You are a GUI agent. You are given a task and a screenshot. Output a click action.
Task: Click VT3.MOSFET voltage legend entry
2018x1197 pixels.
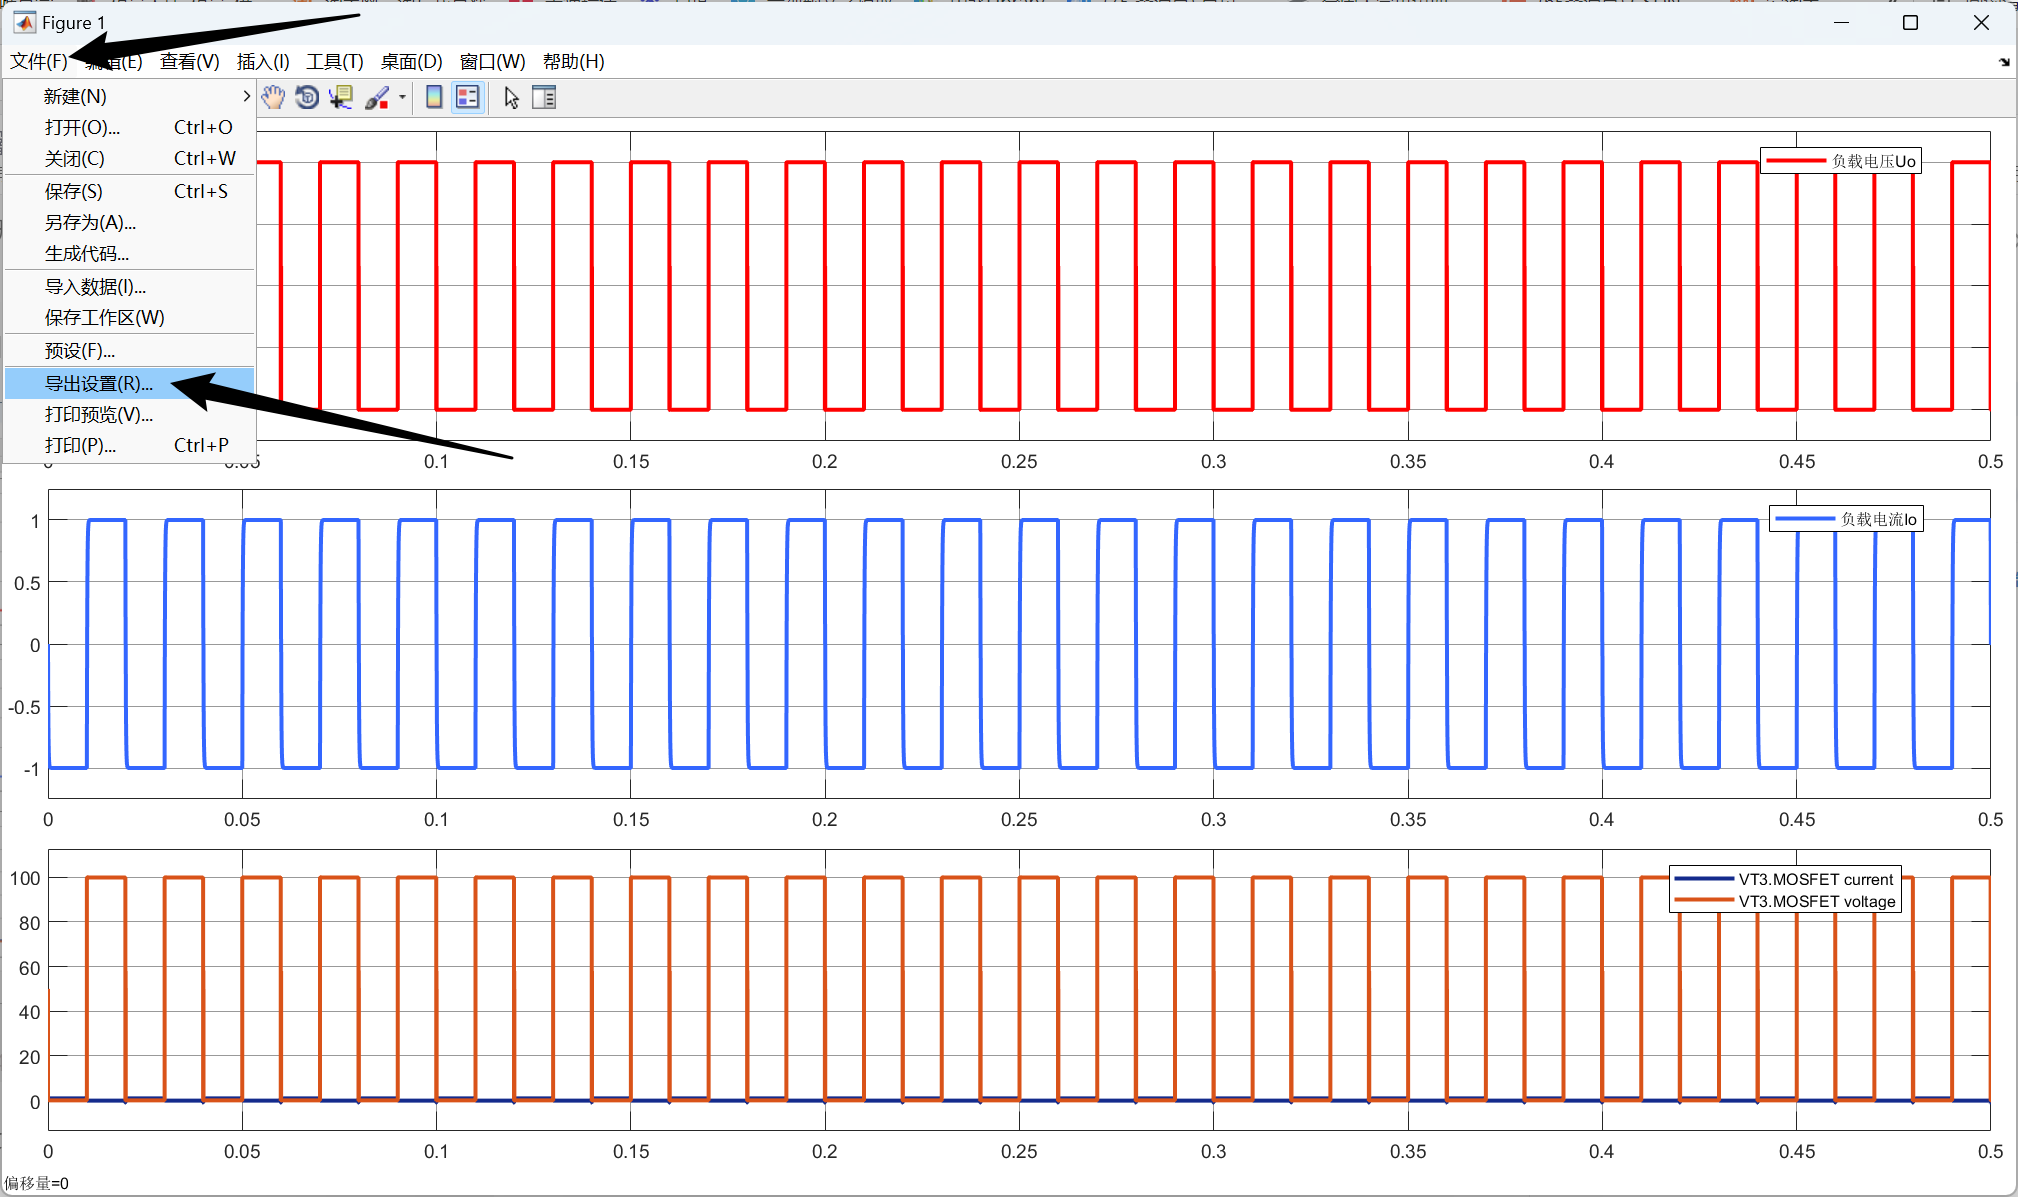[1816, 901]
